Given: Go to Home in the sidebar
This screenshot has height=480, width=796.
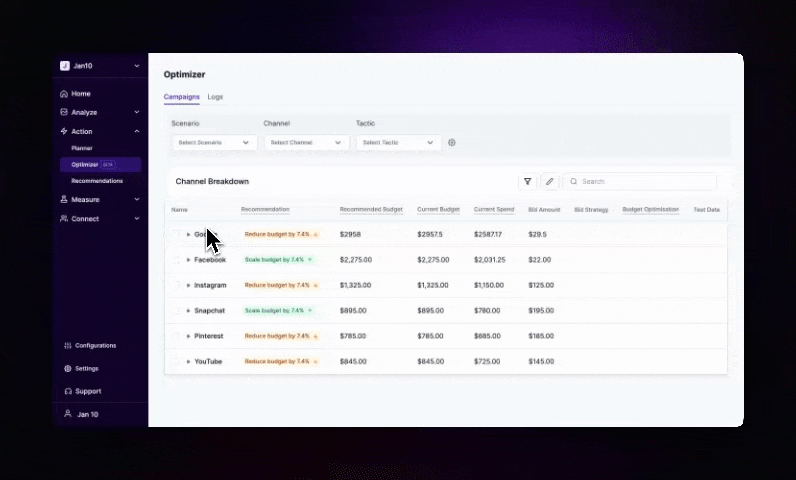Looking at the screenshot, I should 80,94.
